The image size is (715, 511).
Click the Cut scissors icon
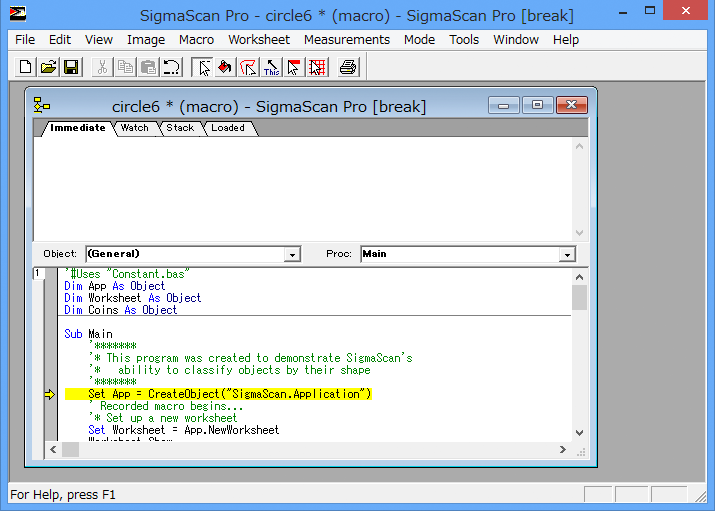click(103, 67)
